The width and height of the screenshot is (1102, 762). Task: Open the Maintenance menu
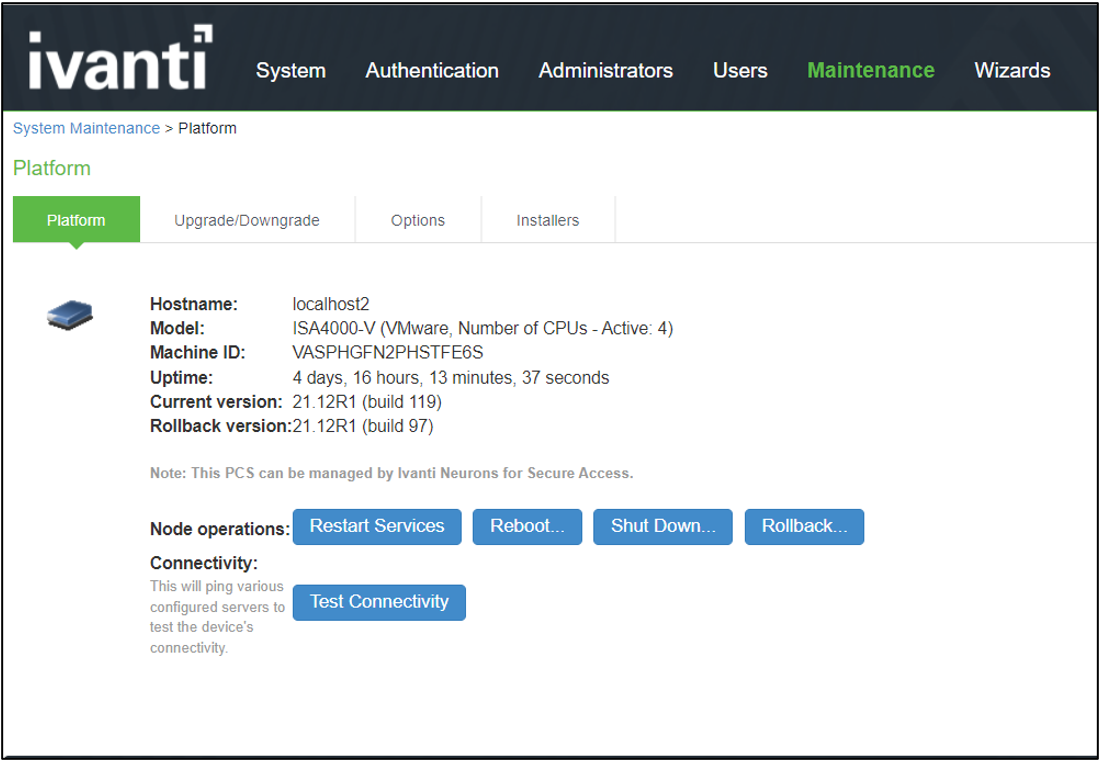(870, 71)
